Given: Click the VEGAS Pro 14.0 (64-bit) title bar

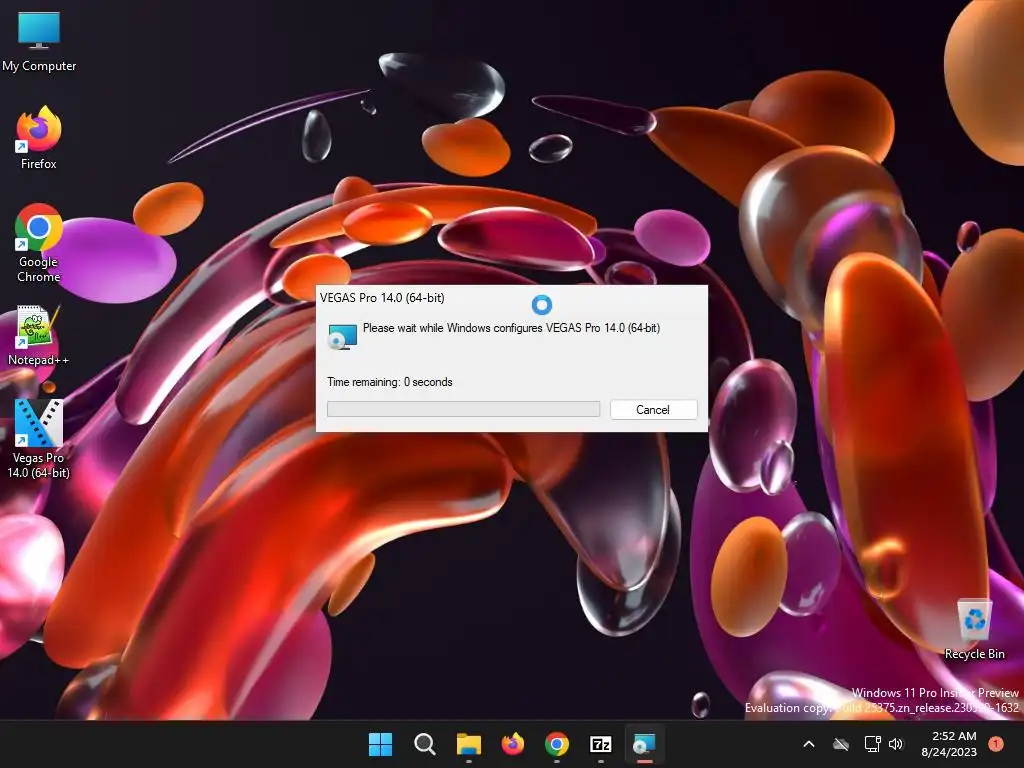Looking at the screenshot, I should 512,298.
